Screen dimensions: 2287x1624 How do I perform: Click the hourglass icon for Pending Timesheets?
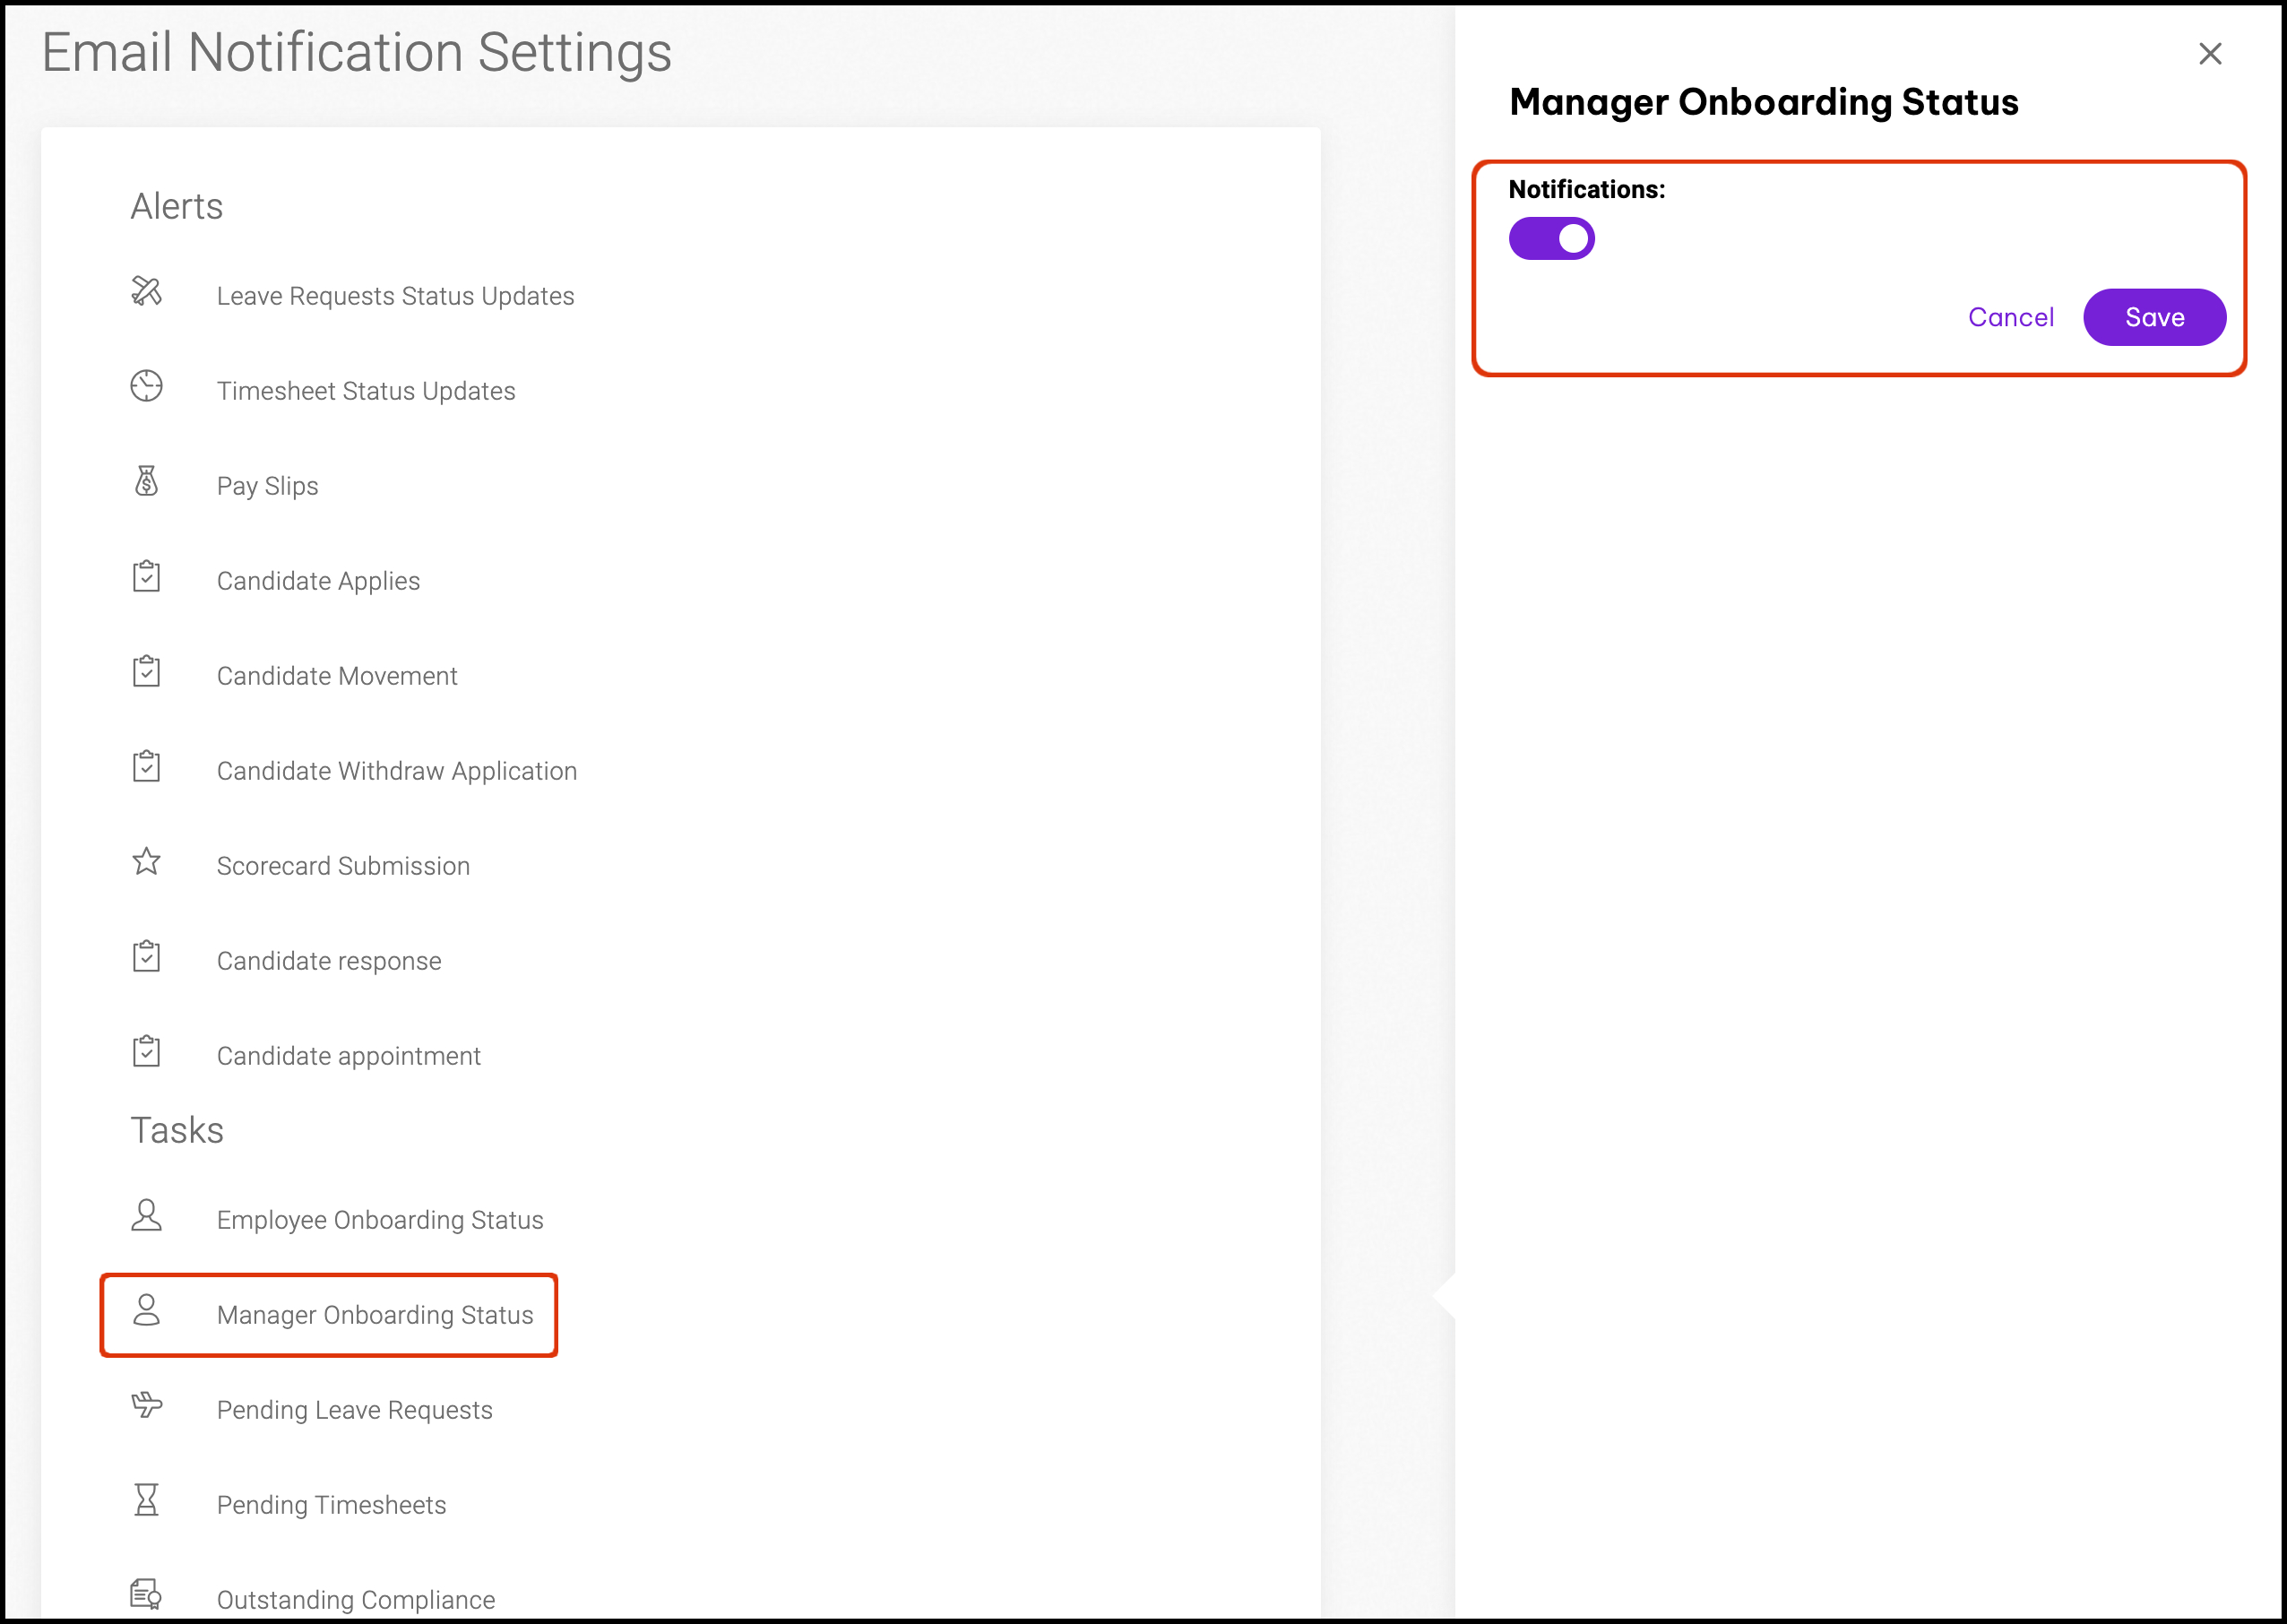click(x=146, y=1500)
